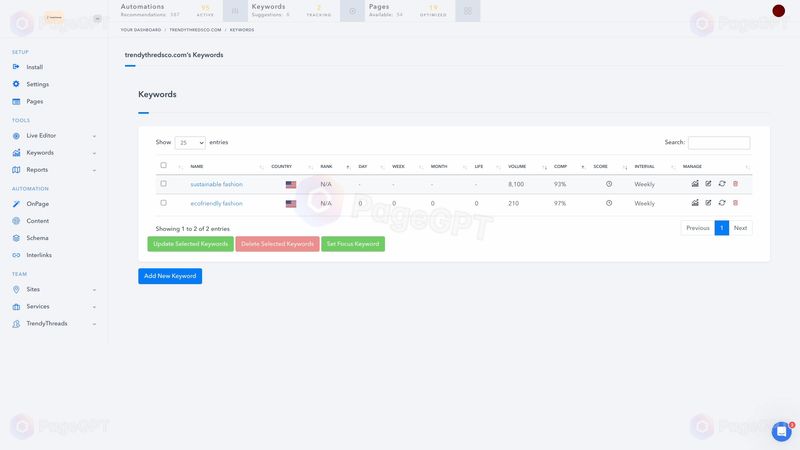Toggle the select-all keywords checkbox
800x450 pixels.
(163, 165)
